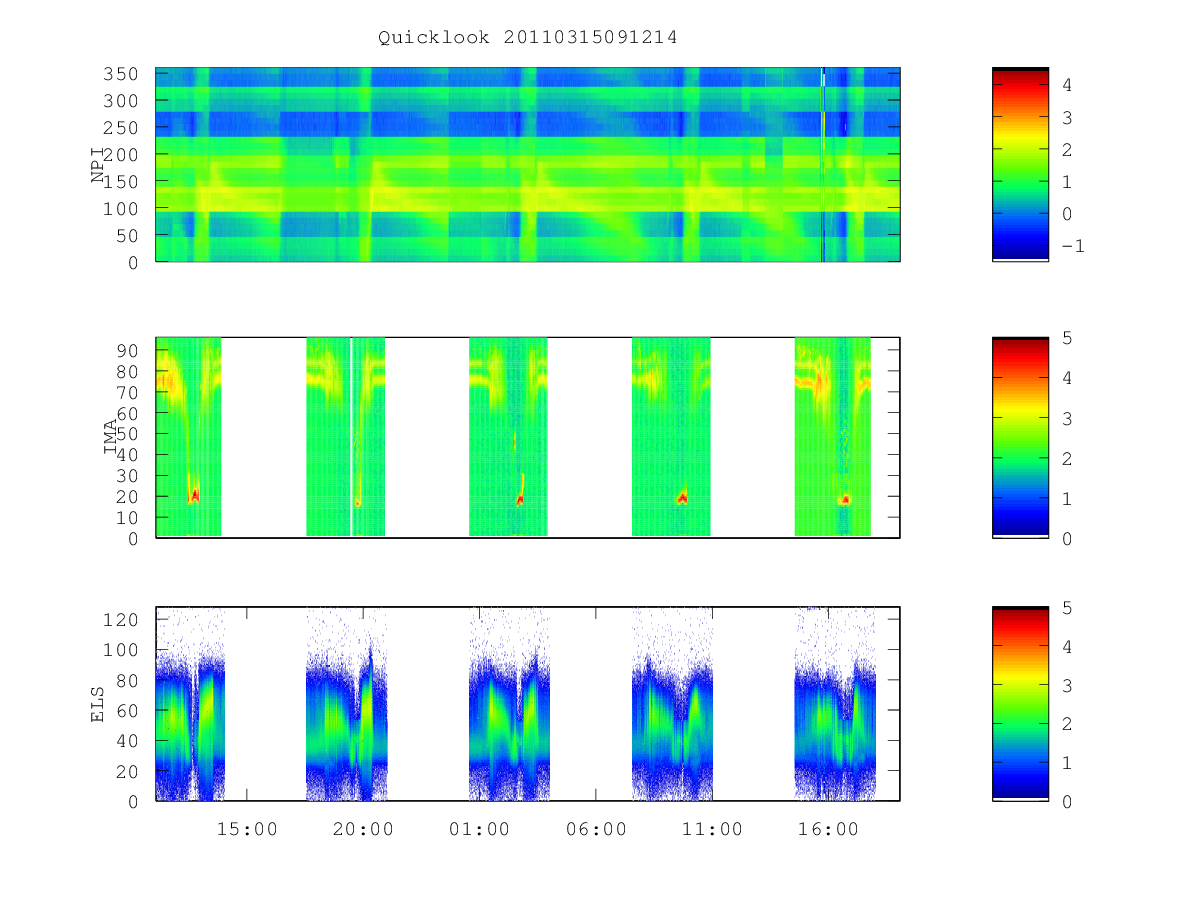
Task: Click the IMA y-axis label
Action: [x=110, y=438]
